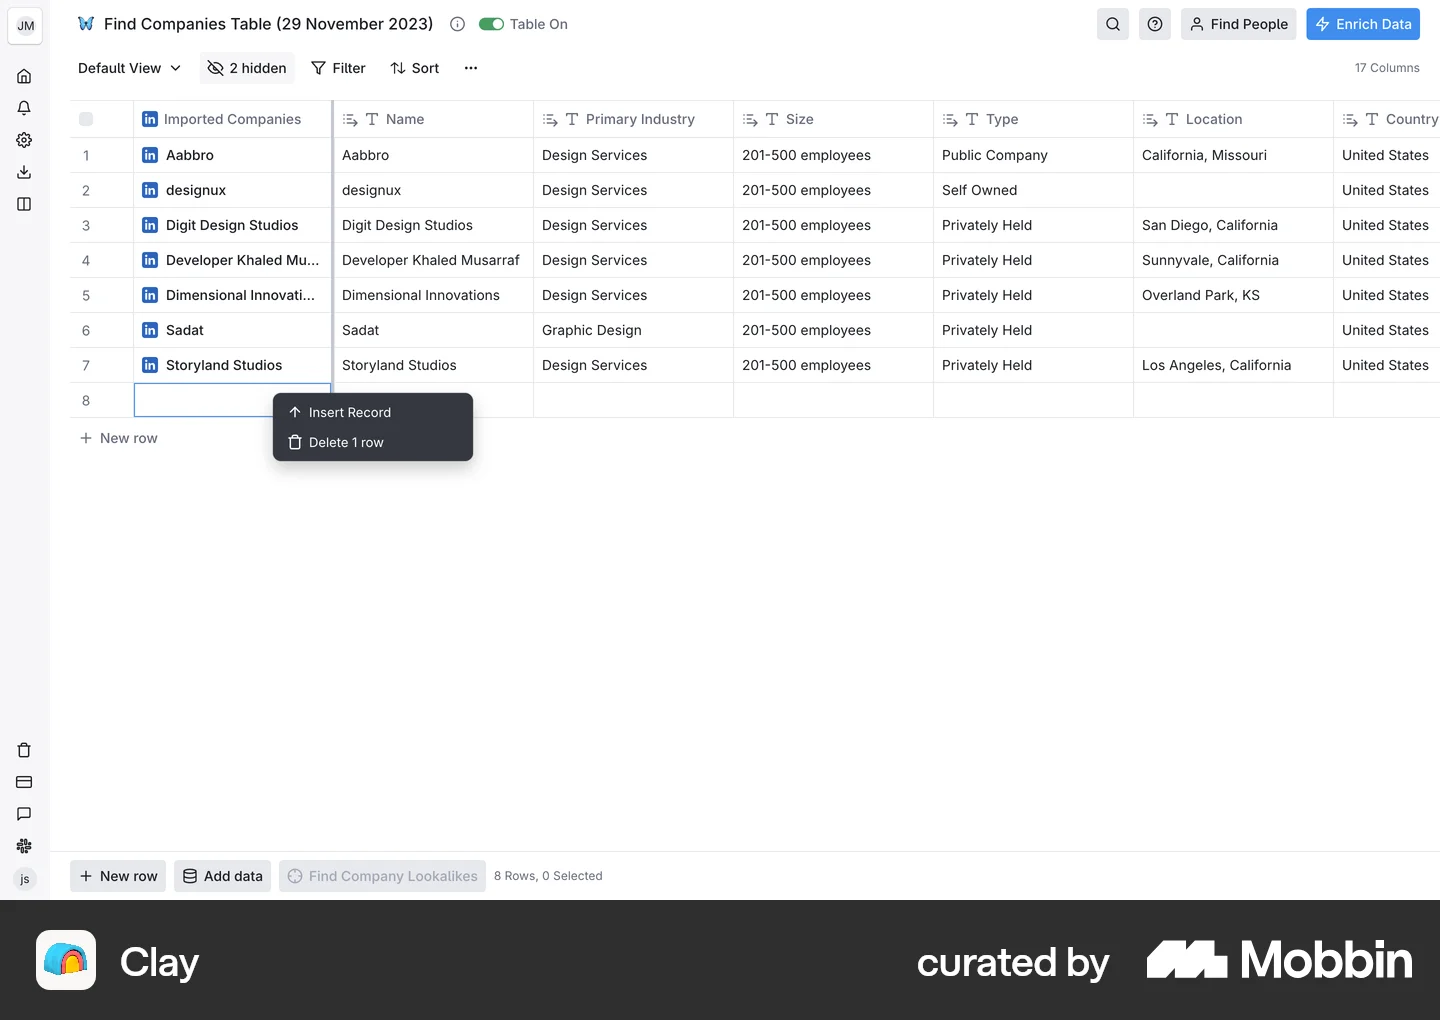Click the JM workspace avatar
The height and width of the screenshot is (1020, 1440).
point(25,25)
